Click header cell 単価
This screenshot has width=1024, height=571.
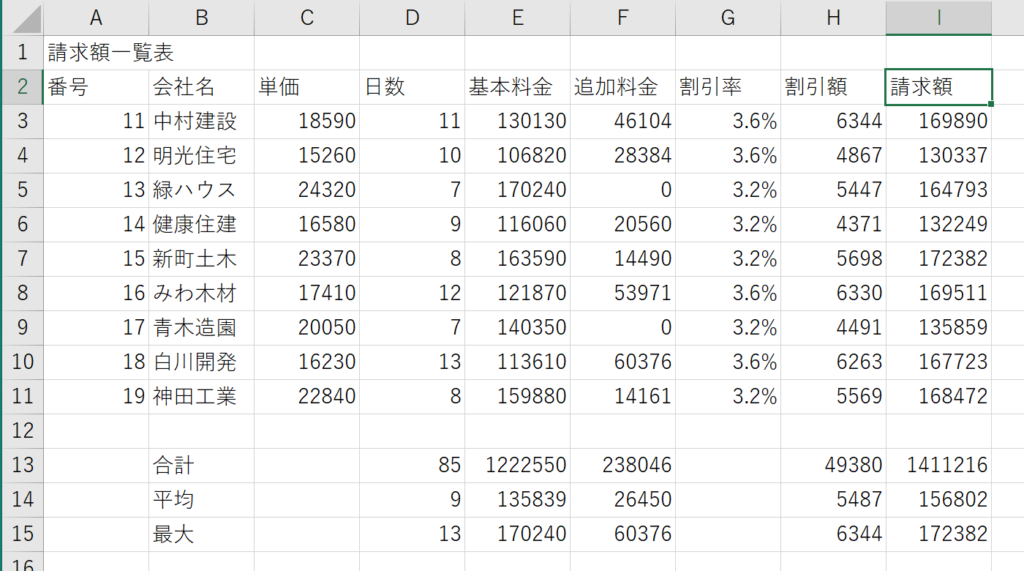[307, 87]
